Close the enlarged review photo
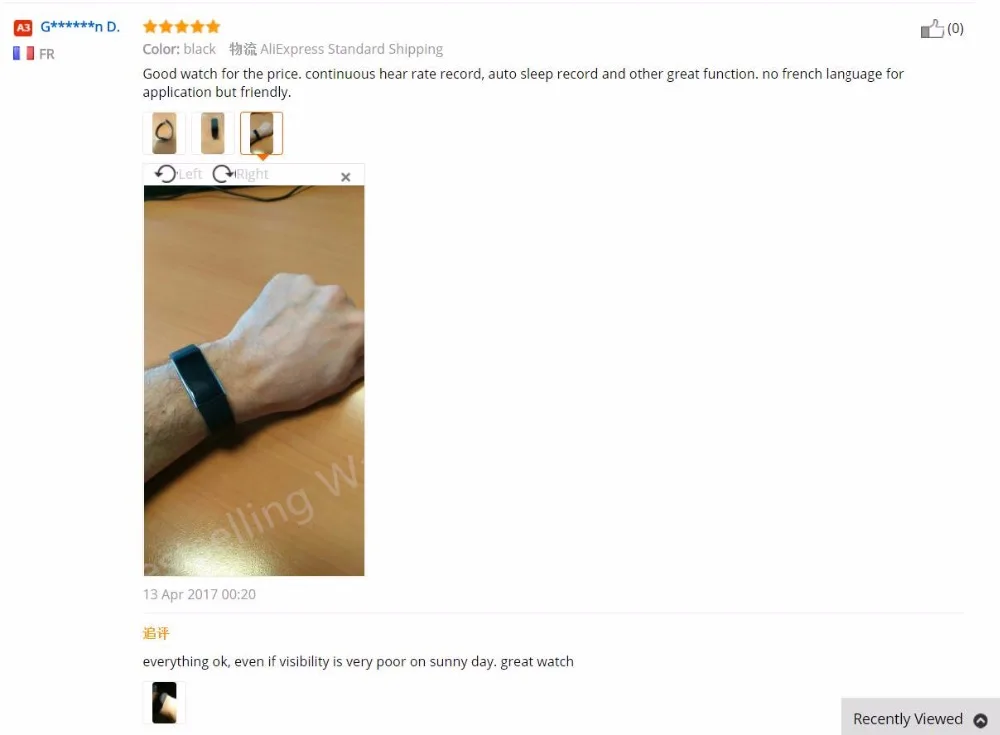 pos(346,177)
